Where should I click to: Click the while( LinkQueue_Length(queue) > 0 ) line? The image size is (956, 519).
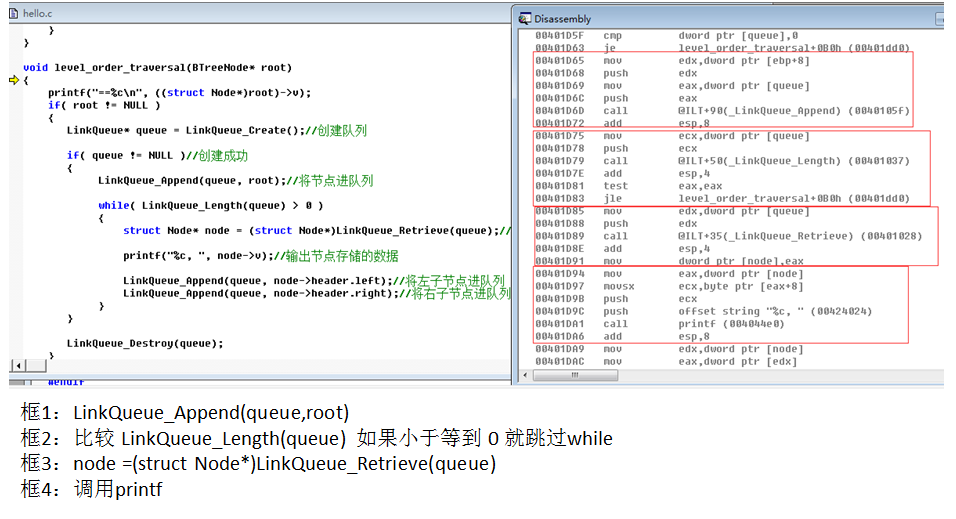tap(211, 206)
